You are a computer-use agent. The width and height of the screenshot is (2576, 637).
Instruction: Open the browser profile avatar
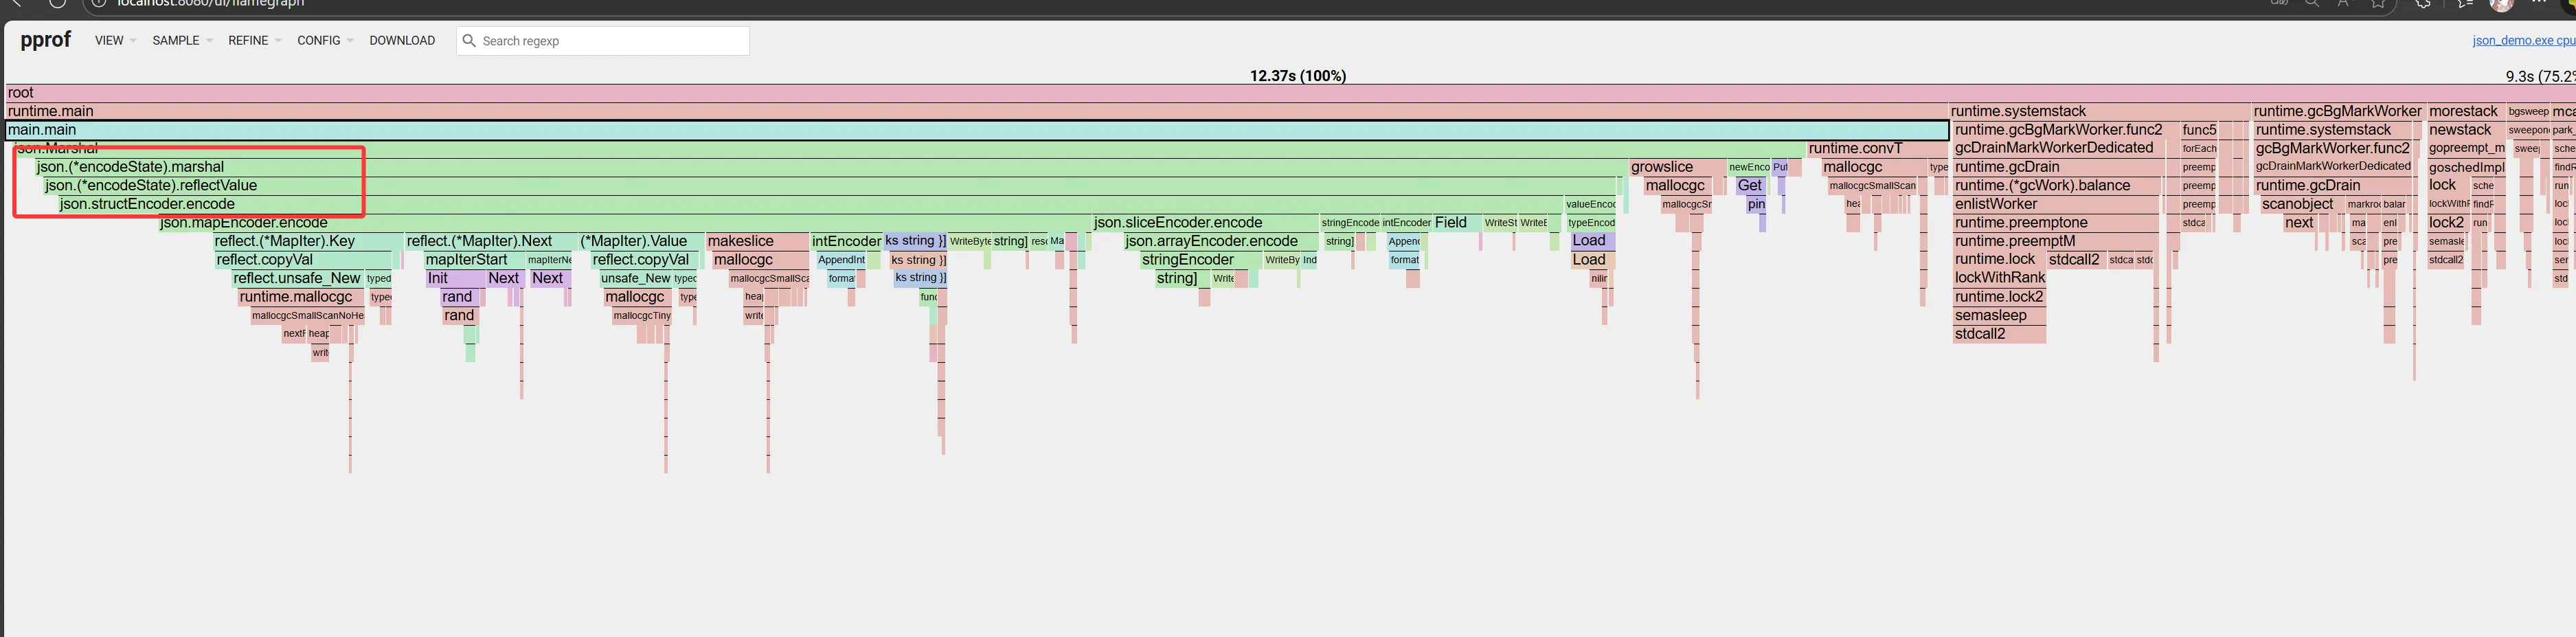pos(2501,4)
